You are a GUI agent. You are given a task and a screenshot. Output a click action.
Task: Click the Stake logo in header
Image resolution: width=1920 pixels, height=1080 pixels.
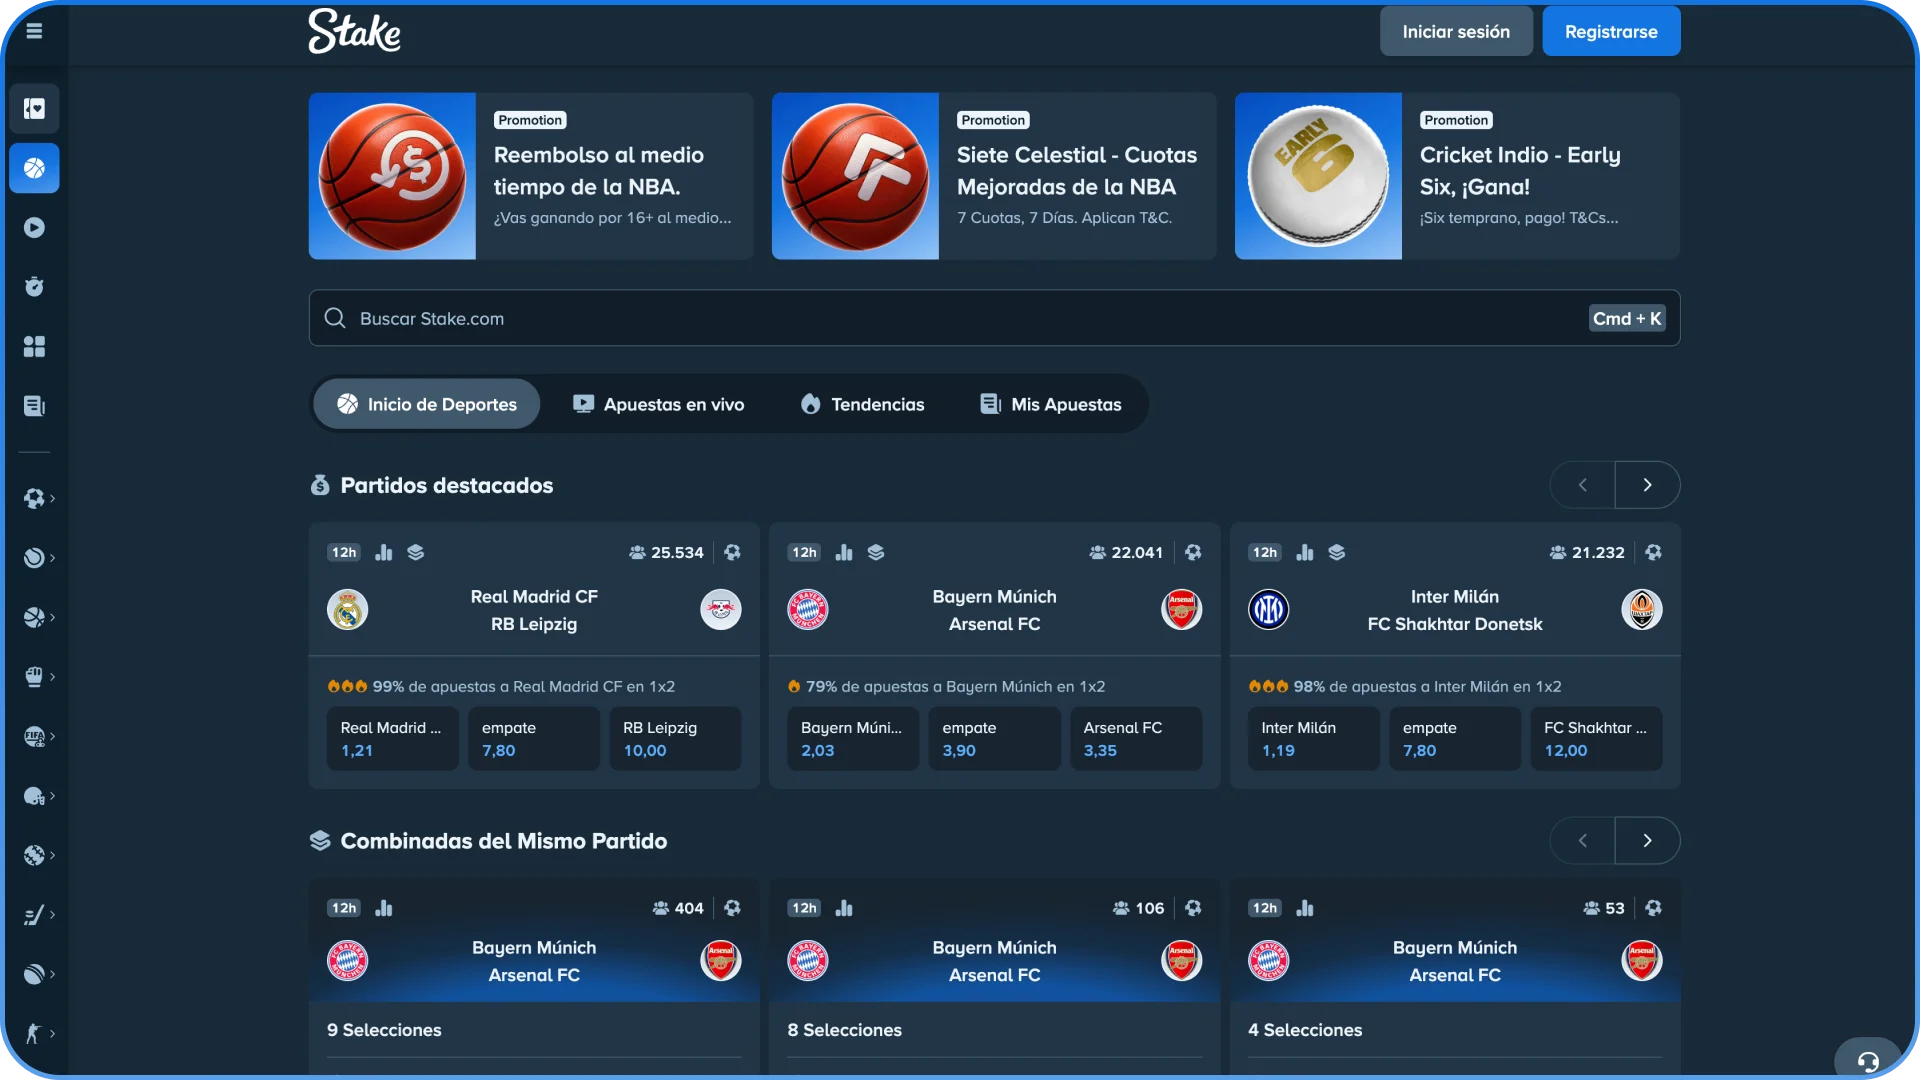tap(354, 31)
